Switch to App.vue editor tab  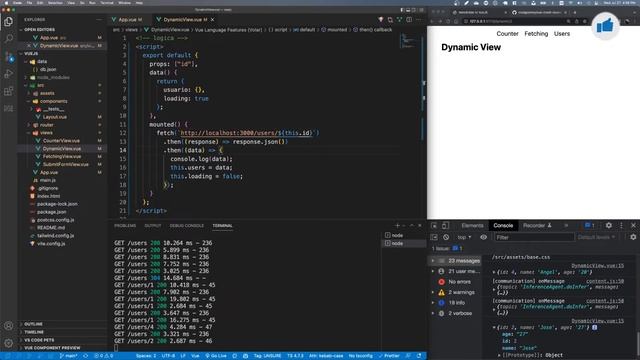127,20
